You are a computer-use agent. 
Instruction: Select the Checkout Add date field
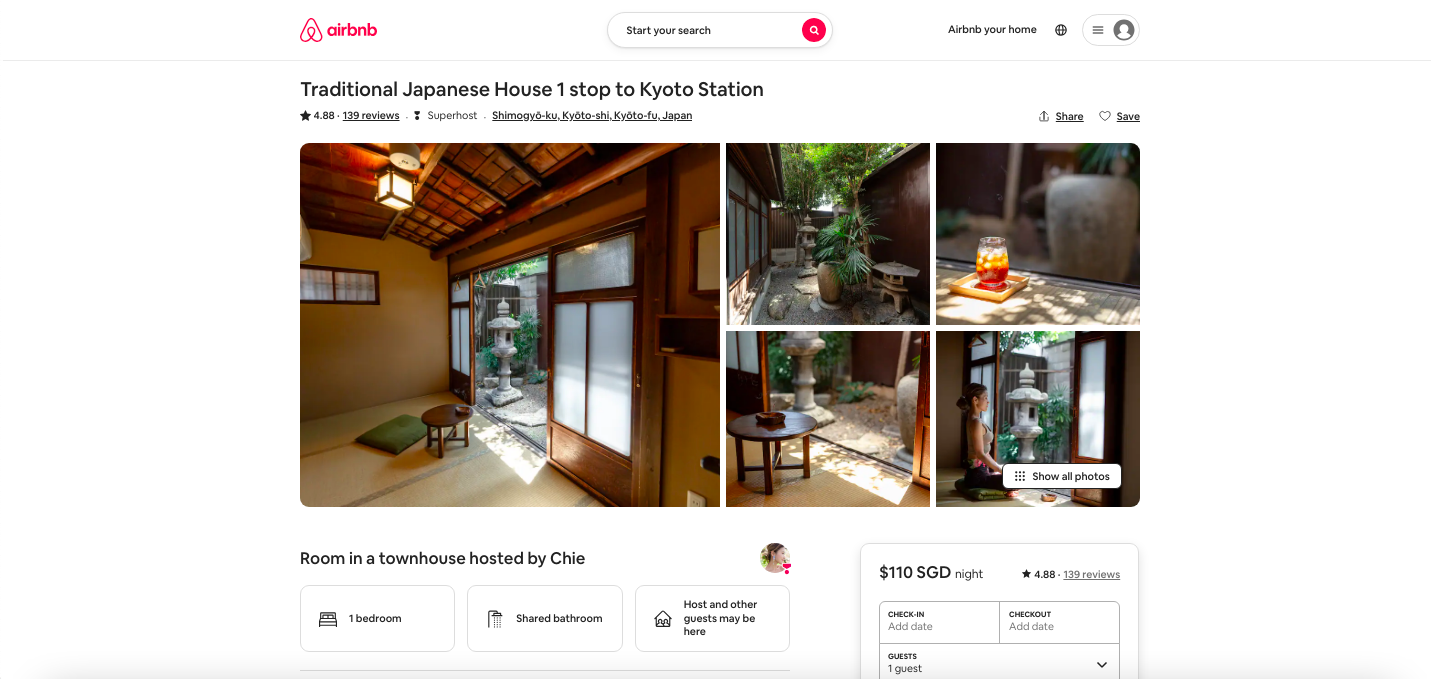pyautogui.click(x=1059, y=621)
